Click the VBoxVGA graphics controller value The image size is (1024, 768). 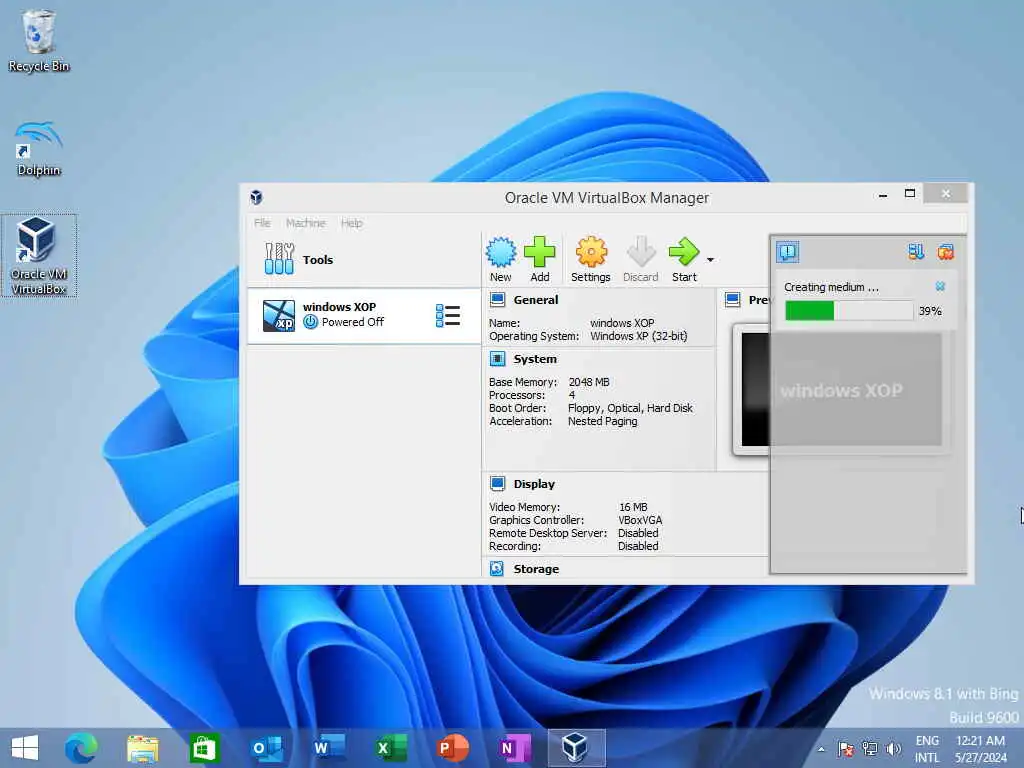(640, 520)
